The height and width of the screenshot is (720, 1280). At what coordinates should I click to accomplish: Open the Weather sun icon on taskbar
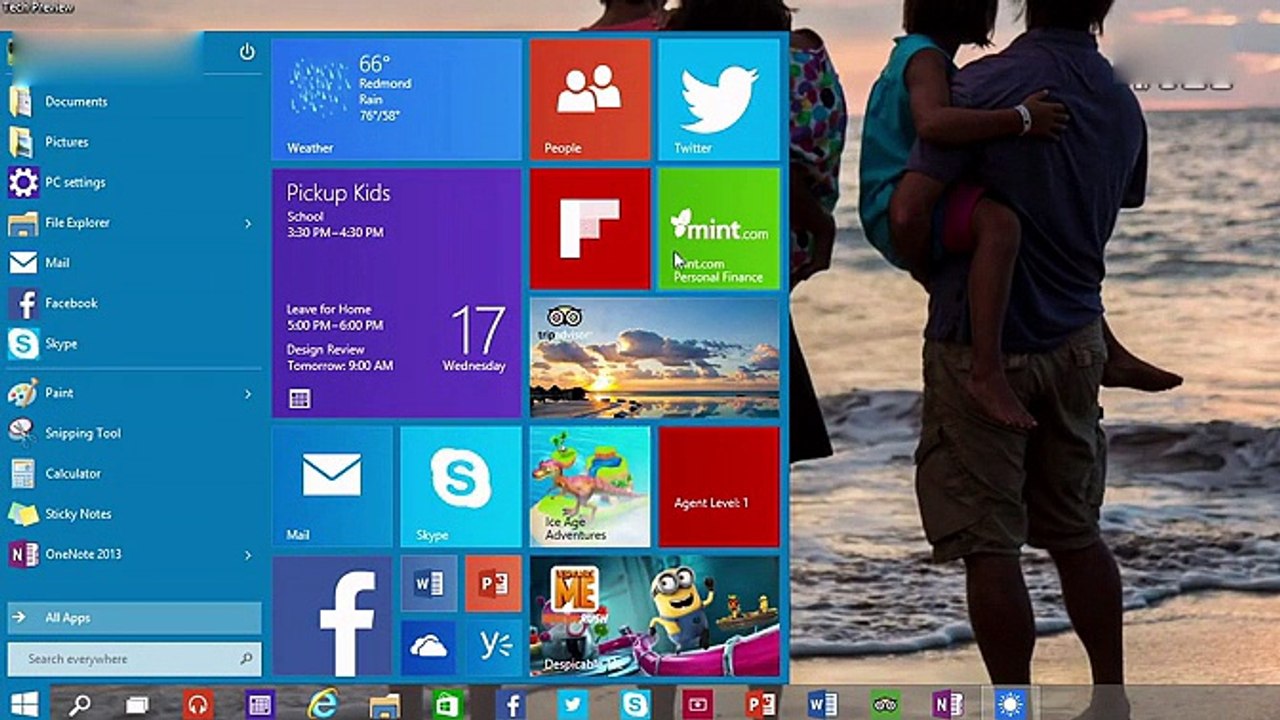tap(1010, 704)
